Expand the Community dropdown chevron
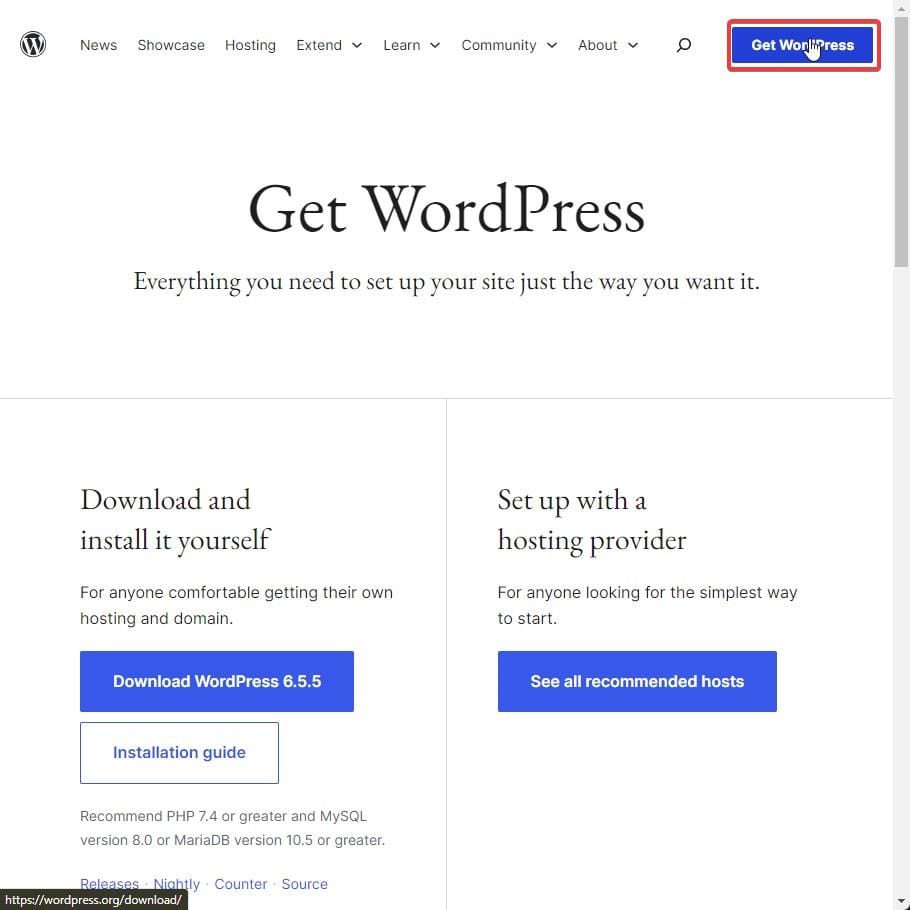910x910 pixels. click(x=552, y=45)
